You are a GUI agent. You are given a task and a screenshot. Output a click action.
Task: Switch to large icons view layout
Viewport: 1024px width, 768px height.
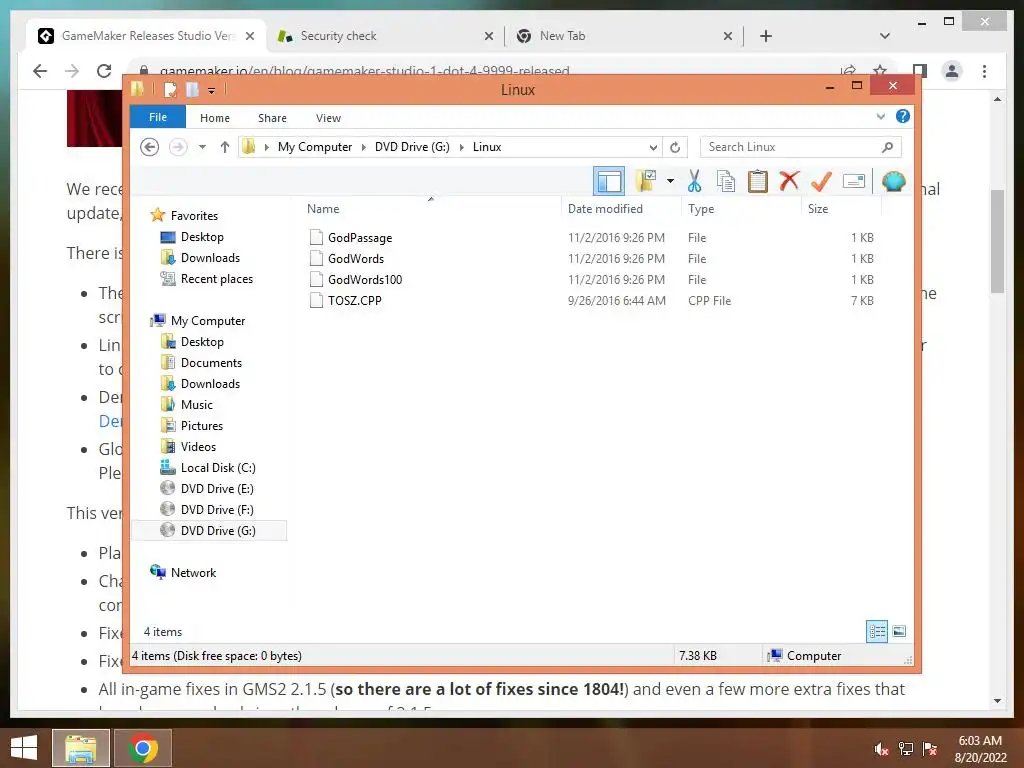click(x=899, y=632)
